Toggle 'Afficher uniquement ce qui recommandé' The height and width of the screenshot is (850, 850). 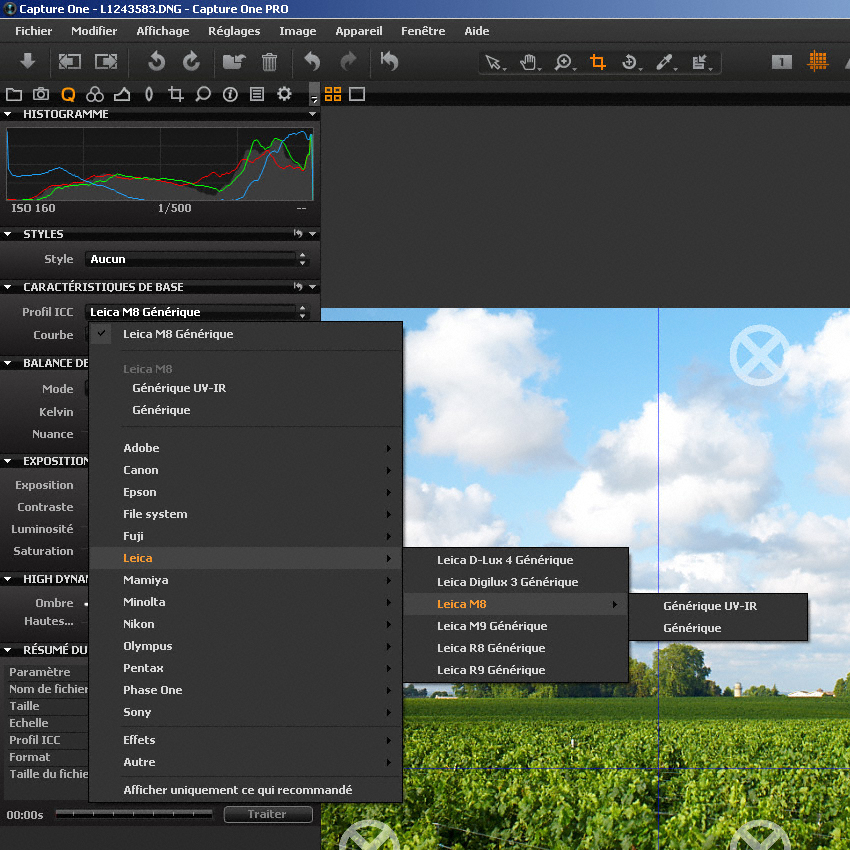pyautogui.click(x=246, y=790)
